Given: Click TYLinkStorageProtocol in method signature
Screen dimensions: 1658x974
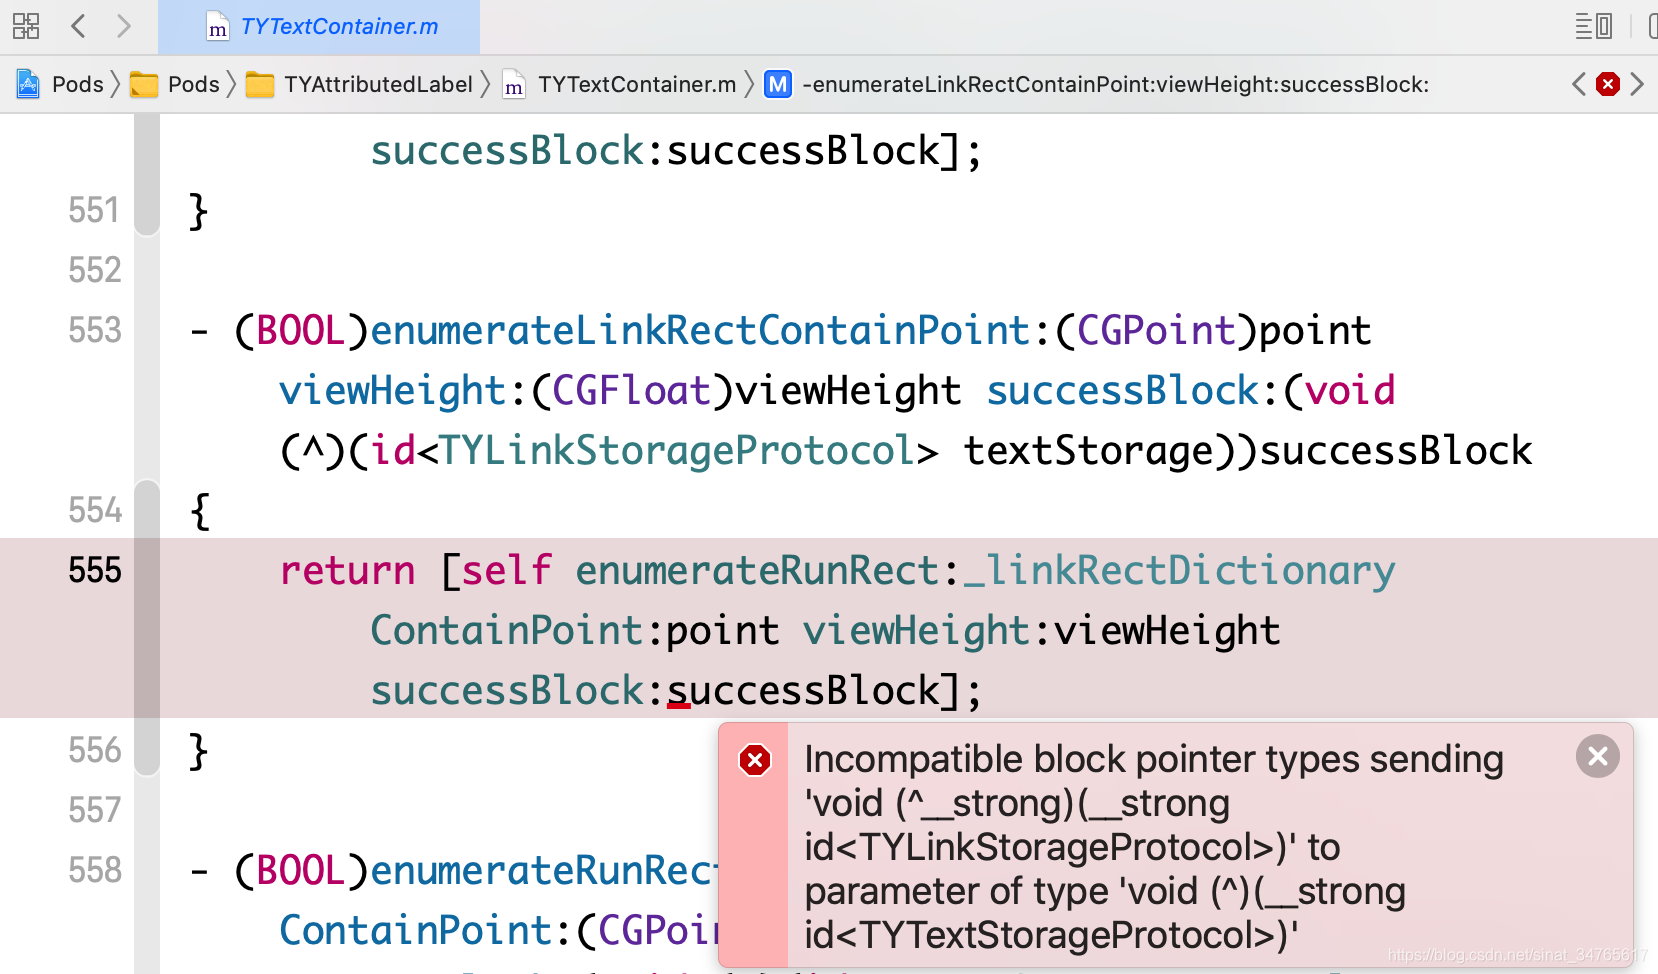Looking at the screenshot, I should 676,451.
